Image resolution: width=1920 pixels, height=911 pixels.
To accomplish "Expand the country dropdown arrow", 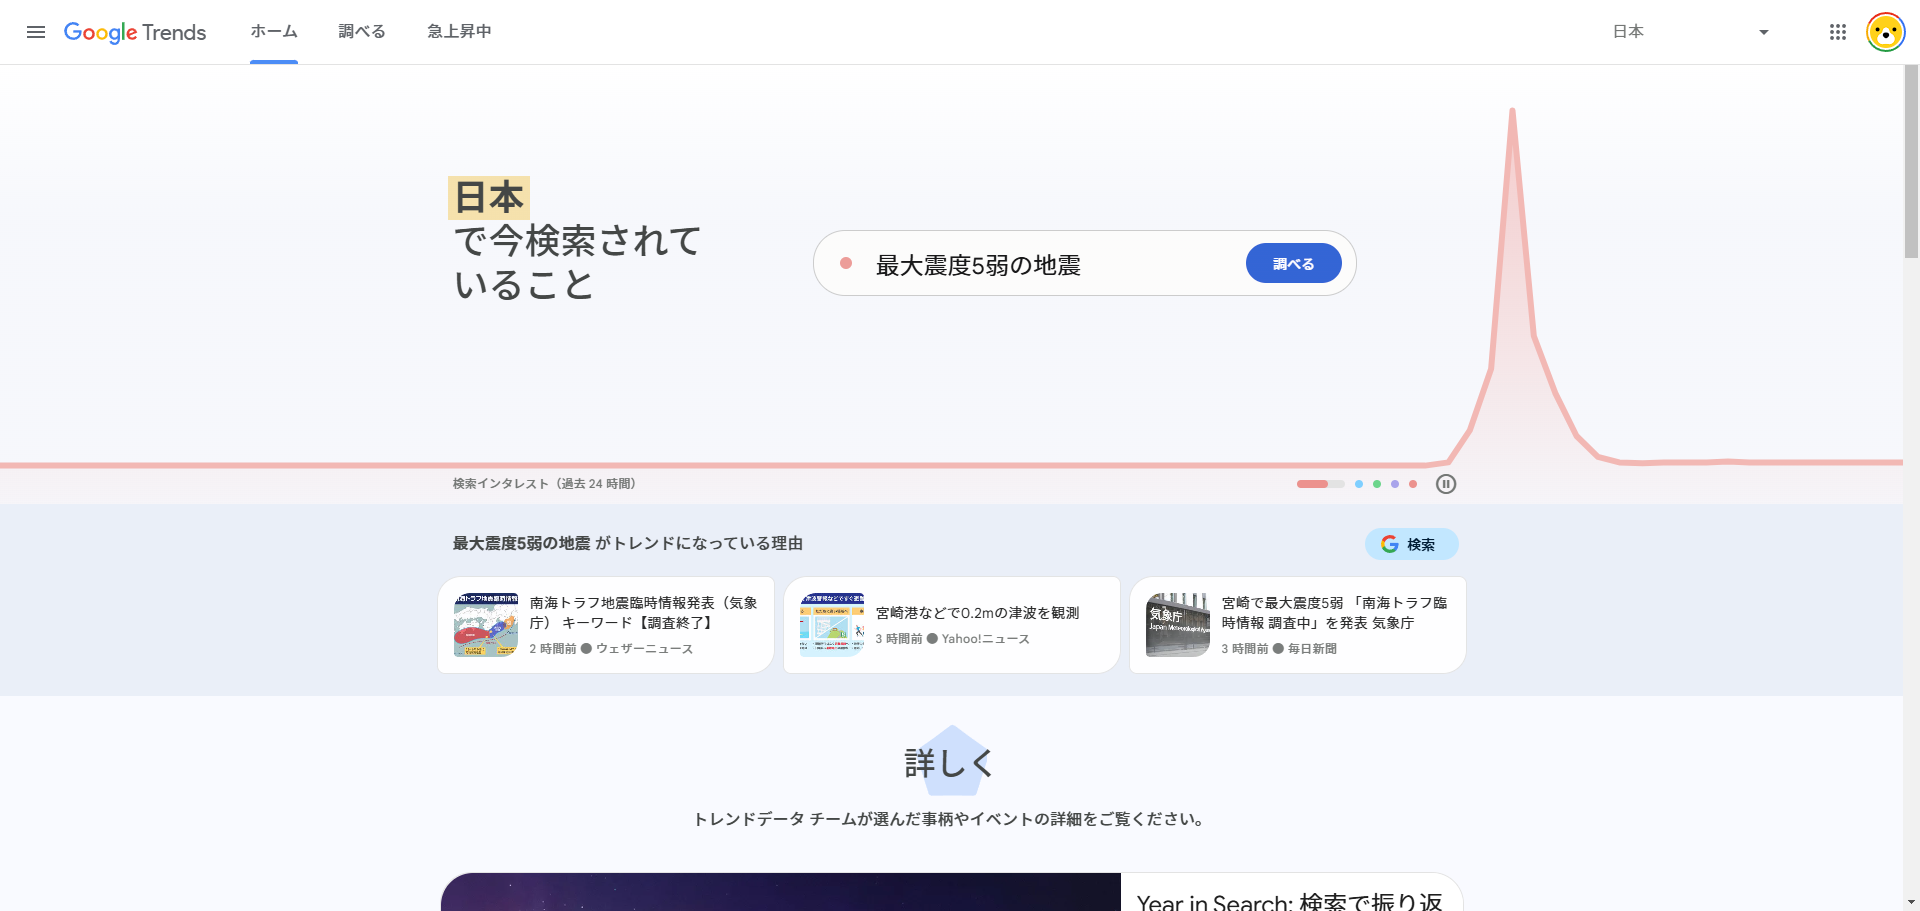I will (1763, 31).
